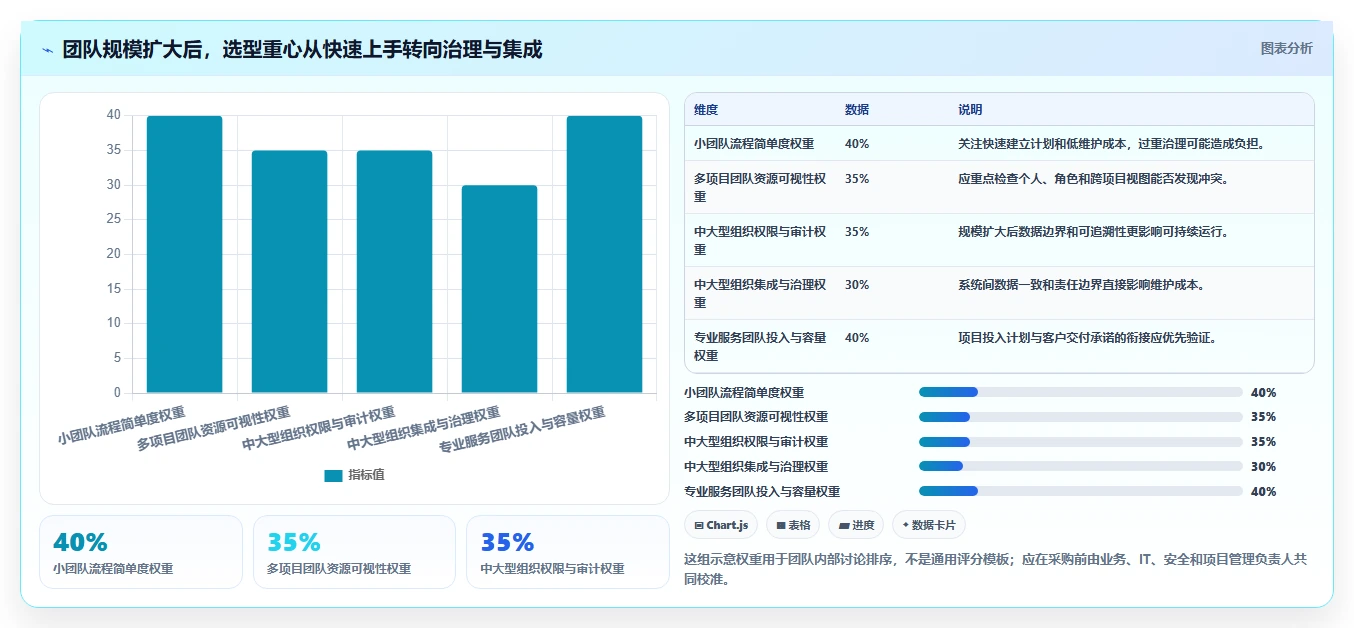The width and height of the screenshot is (1354, 628).
Task: Click the y-axis tick label 40
Action: 113,115
